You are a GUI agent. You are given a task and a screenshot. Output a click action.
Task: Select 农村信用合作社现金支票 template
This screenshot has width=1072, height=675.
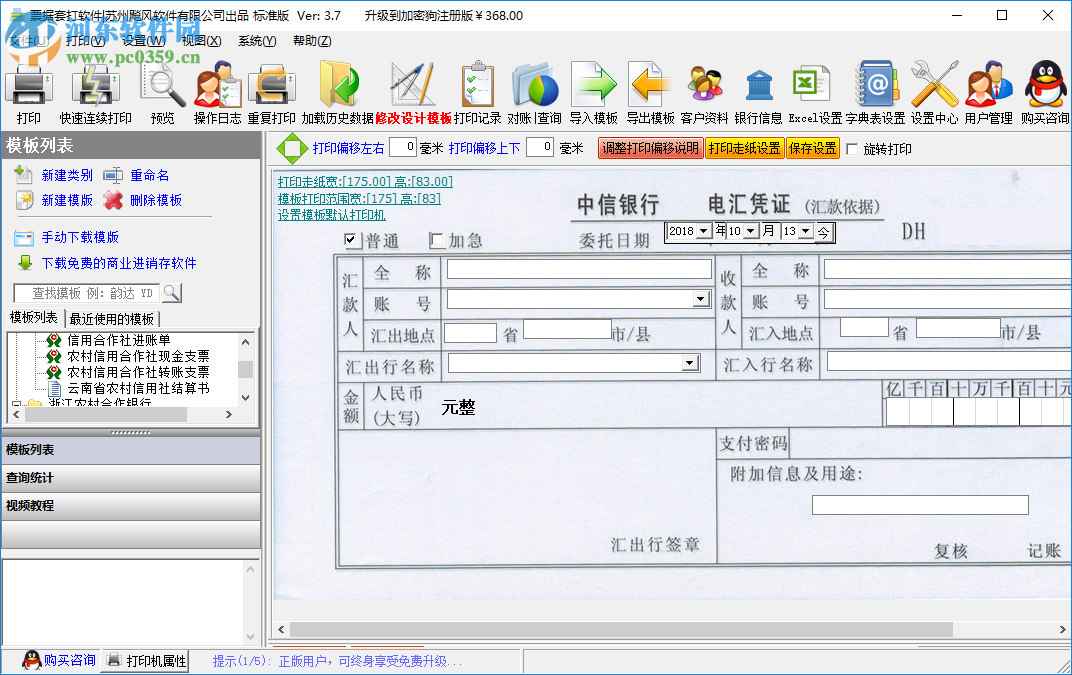tap(138, 356)
